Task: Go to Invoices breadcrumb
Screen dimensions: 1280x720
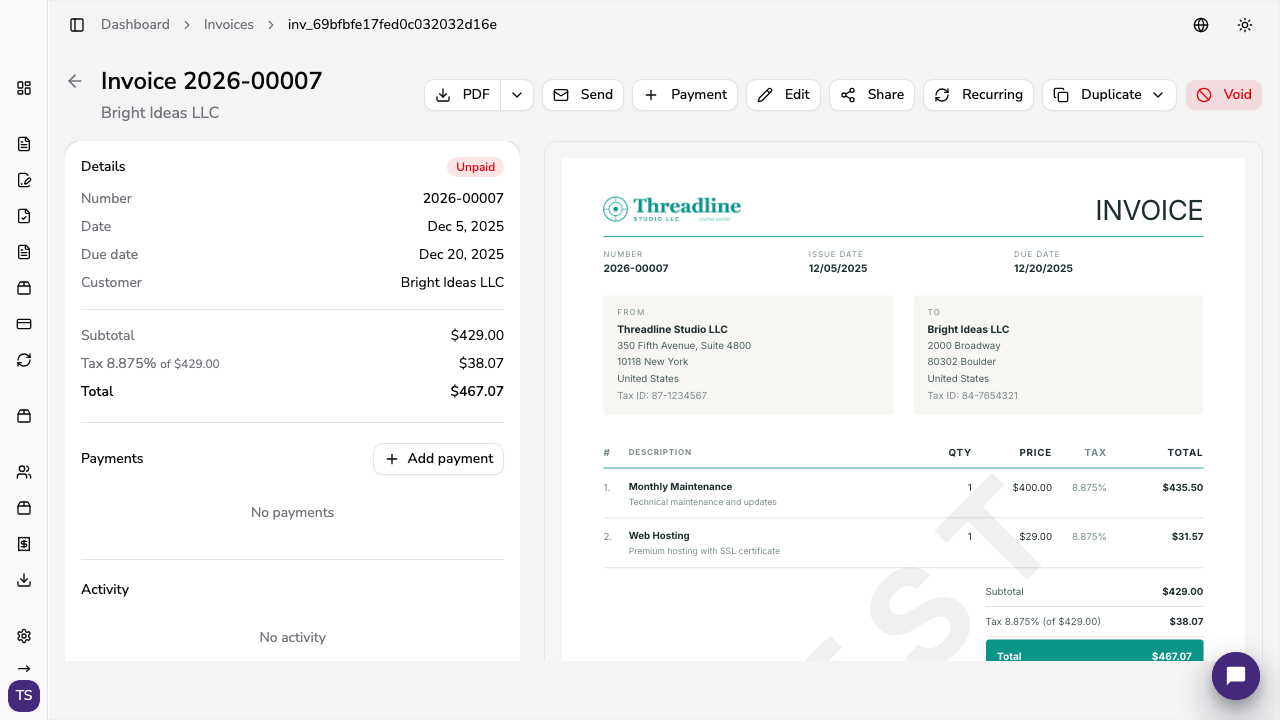Action: [x=229, y=25]
